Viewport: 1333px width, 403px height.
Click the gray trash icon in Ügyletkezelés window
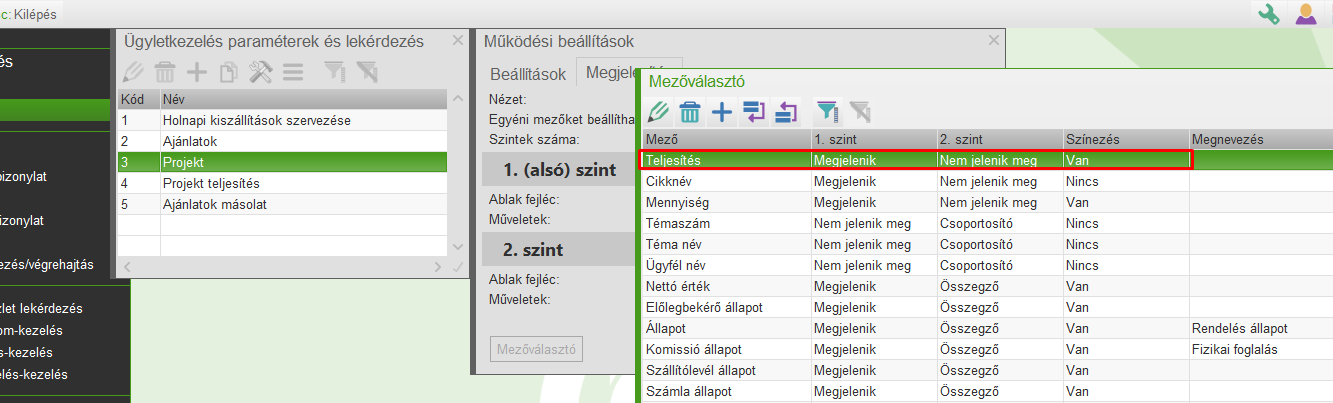pyautogui.click(x=165, y=72)
